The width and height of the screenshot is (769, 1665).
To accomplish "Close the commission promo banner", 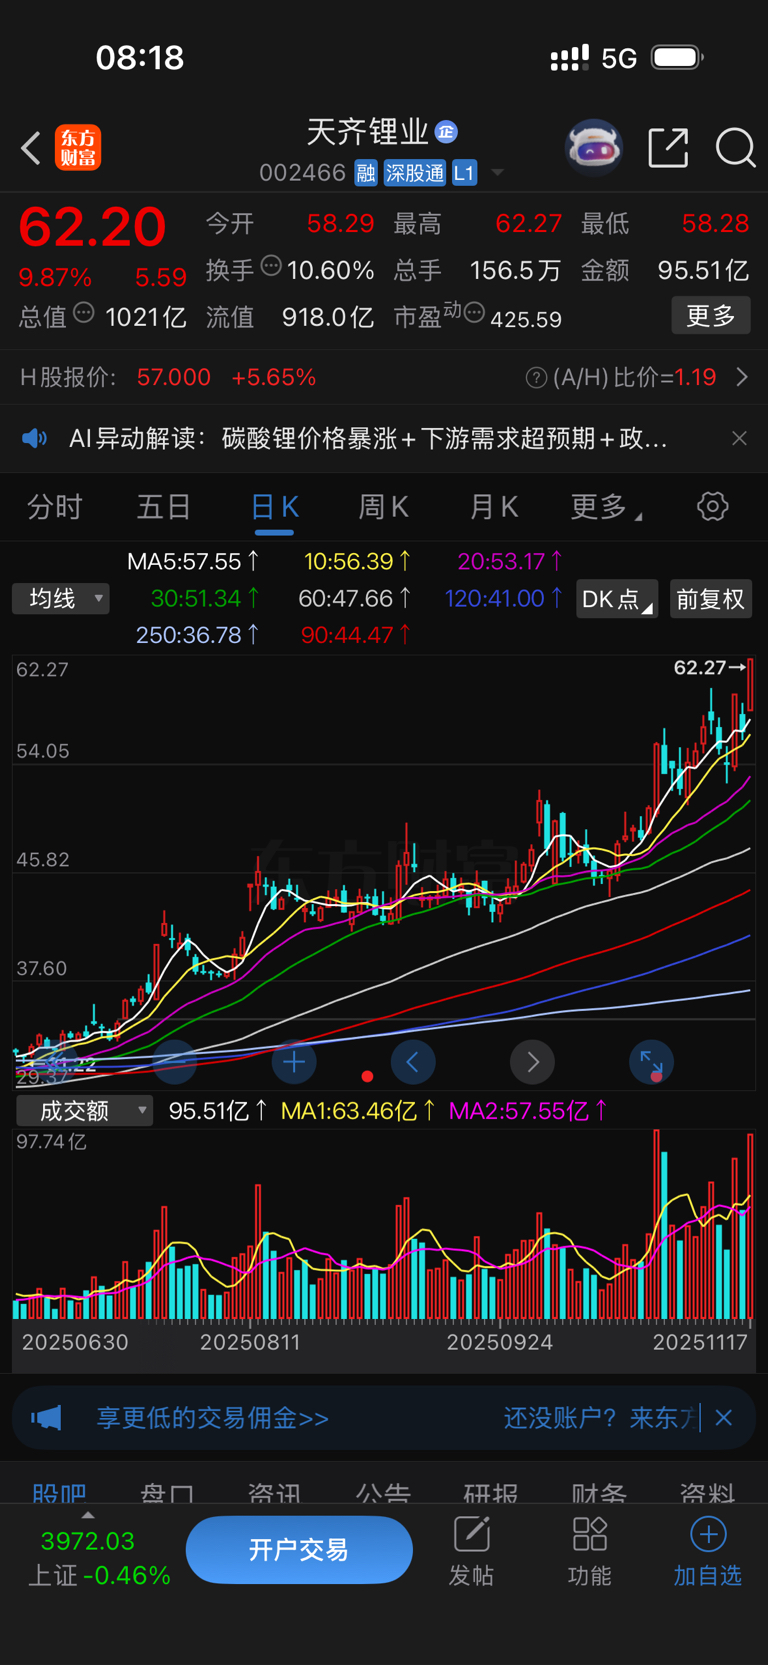I will point(724,1418).
